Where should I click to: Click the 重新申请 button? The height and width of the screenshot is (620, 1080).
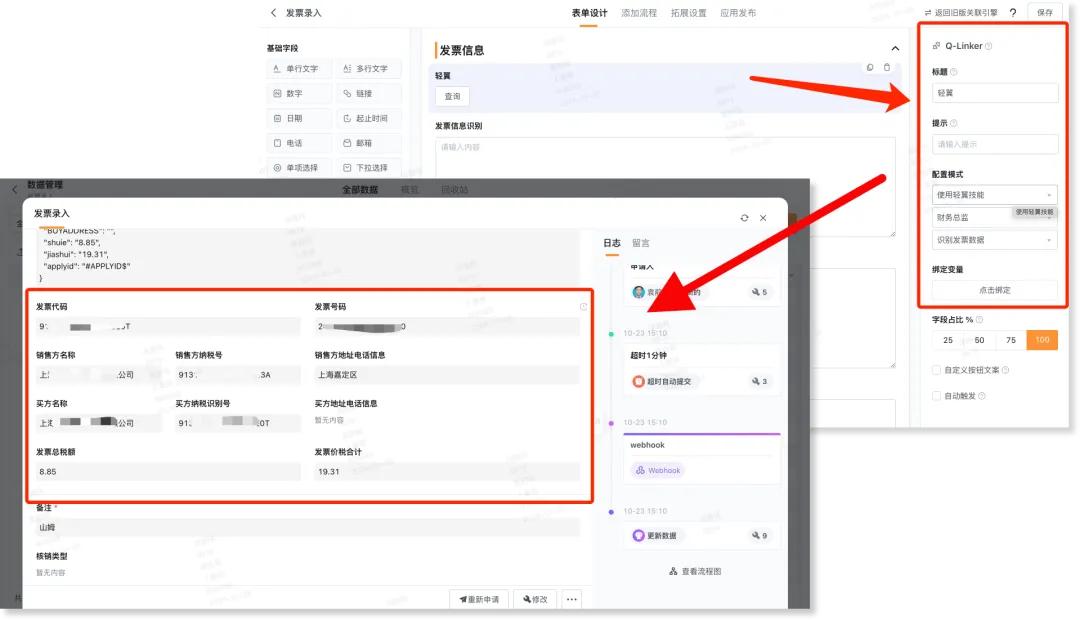click(479, 599)
